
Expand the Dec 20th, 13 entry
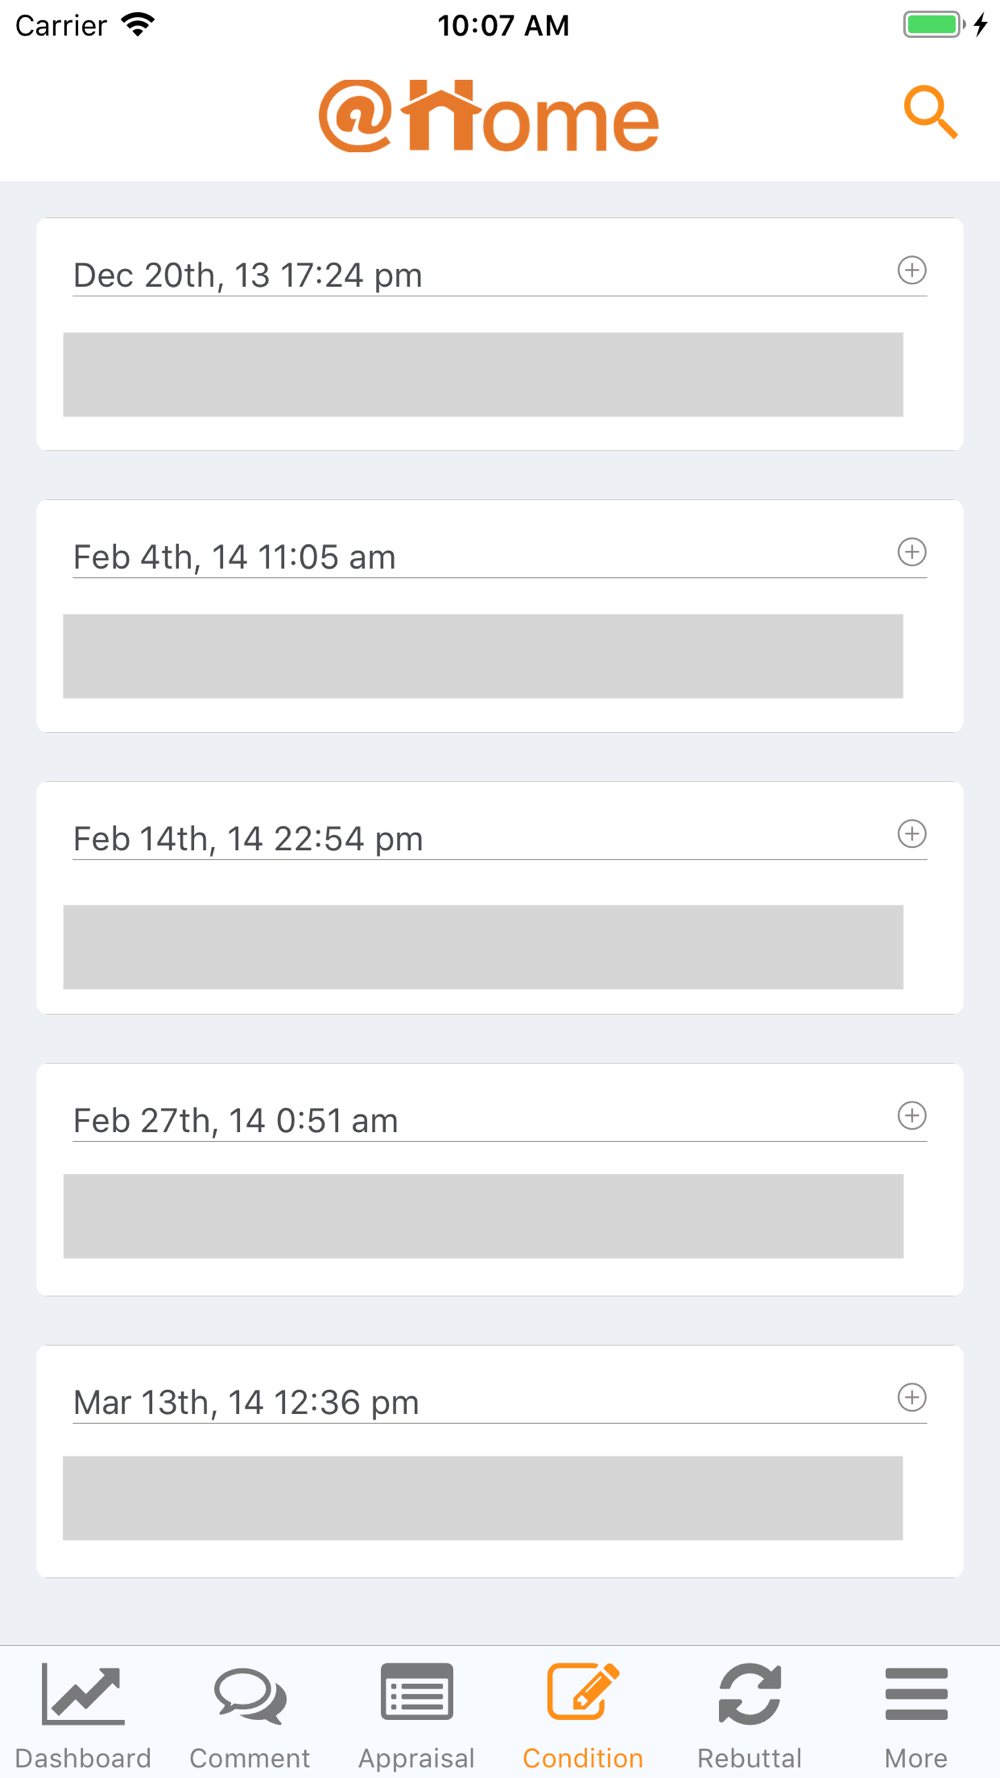pos(912,270)
